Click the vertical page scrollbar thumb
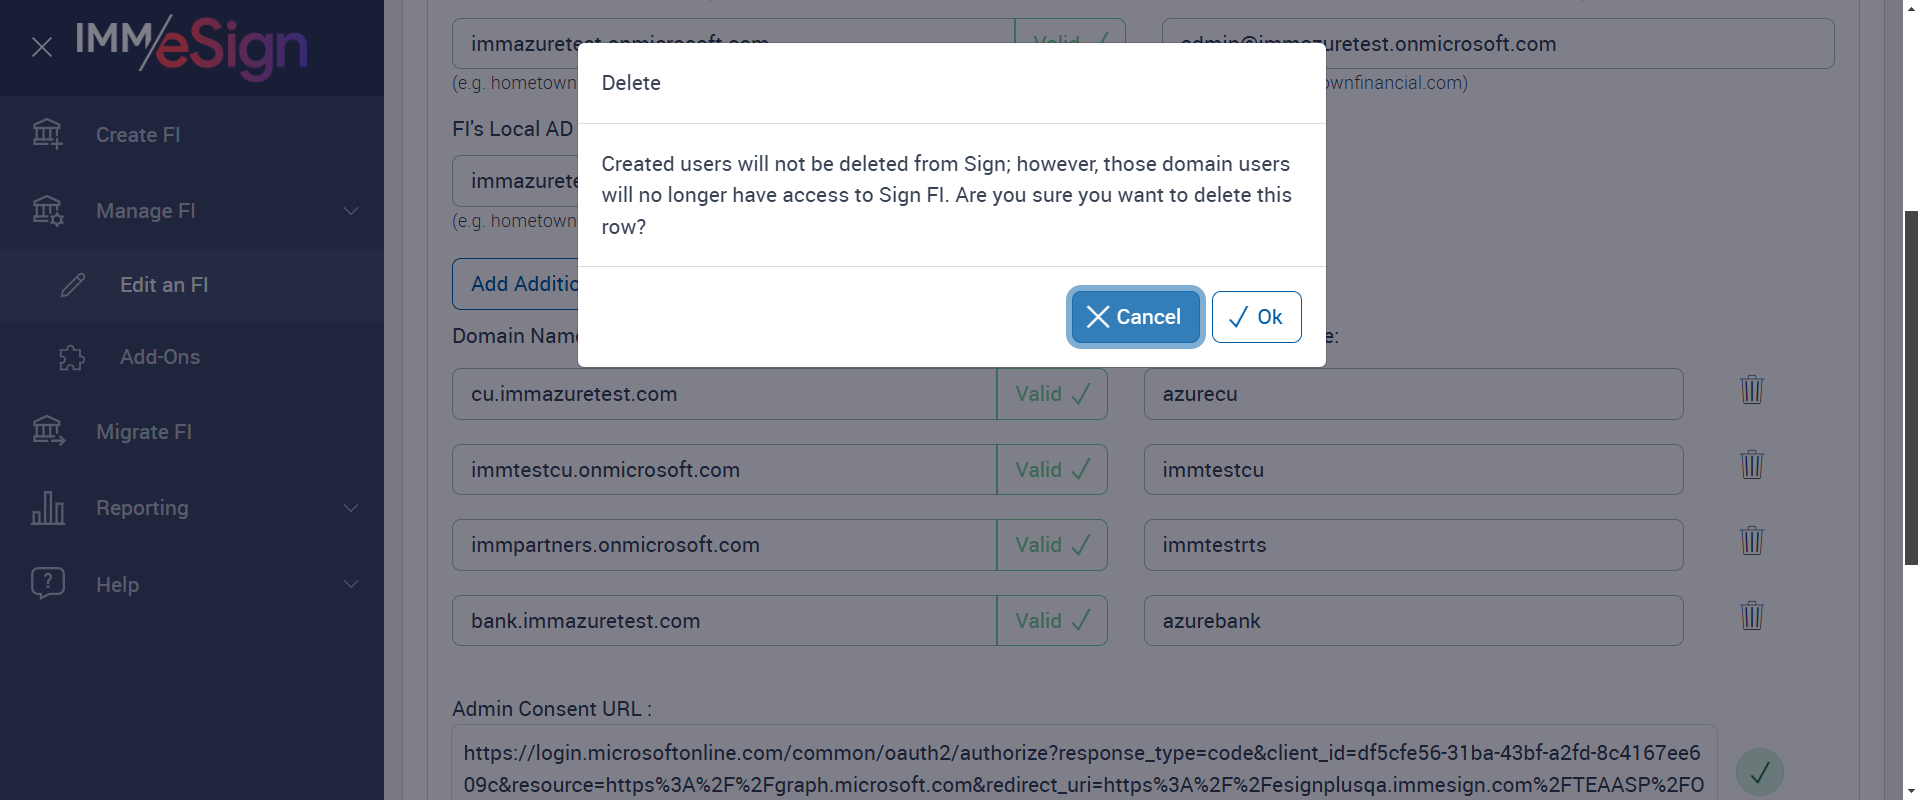 point(1911,388)
